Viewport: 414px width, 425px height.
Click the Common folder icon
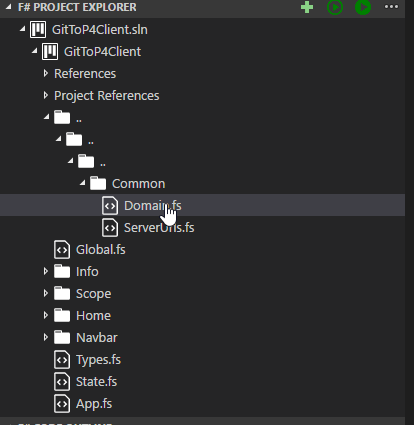coord(98,183)
